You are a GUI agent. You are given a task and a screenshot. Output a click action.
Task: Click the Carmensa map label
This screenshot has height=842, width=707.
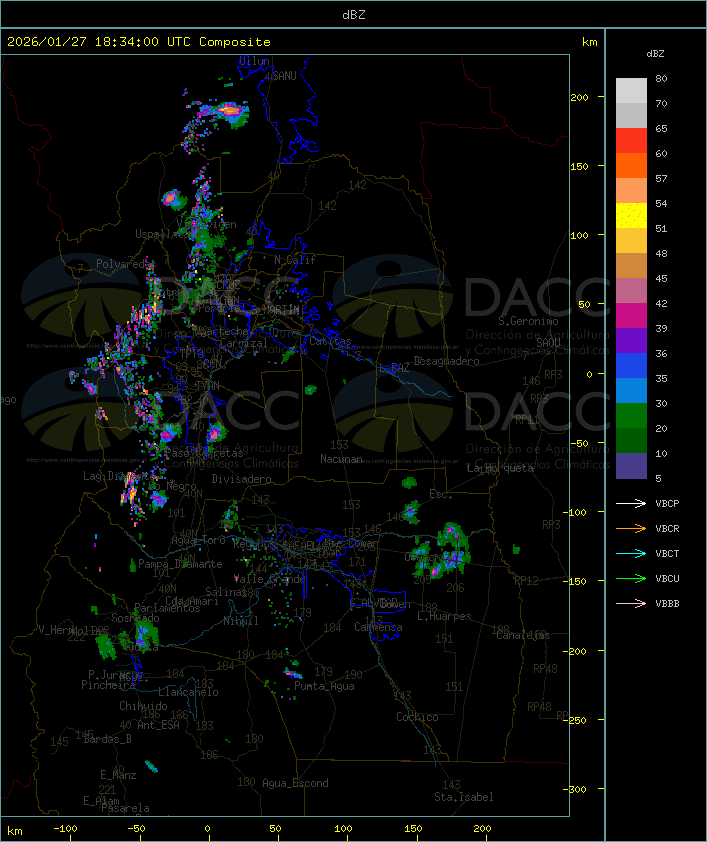pyautogui.click(x=378, y=627)
